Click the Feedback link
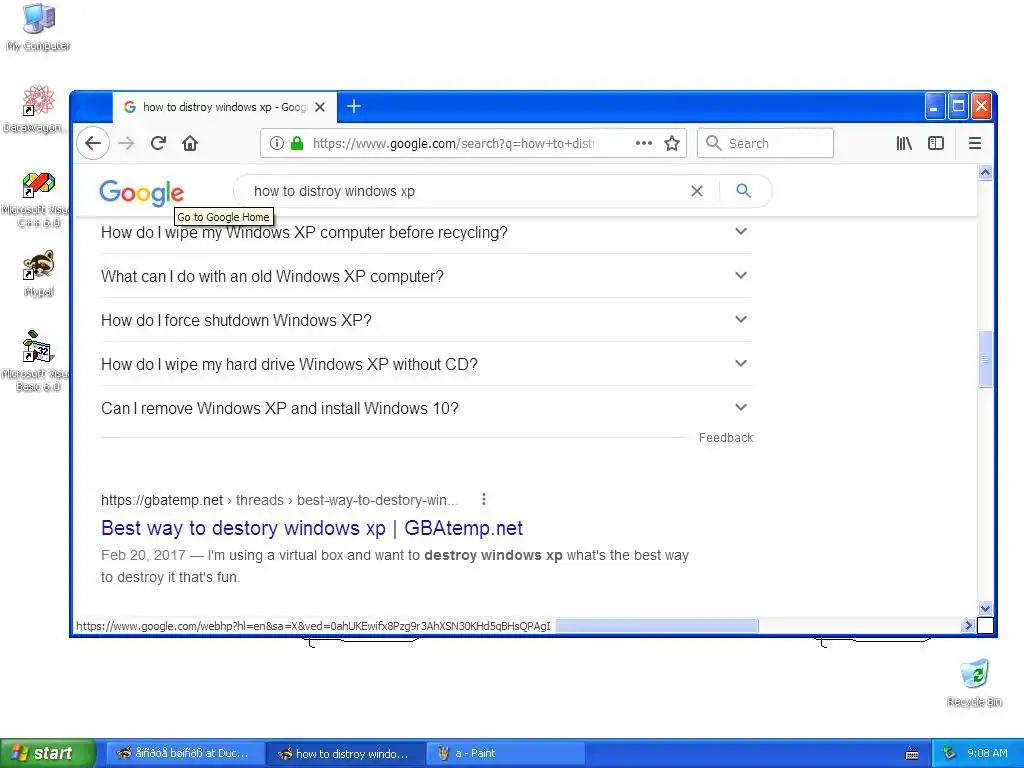The height and width of the screenshot is (768, 1024). (726, 438)
